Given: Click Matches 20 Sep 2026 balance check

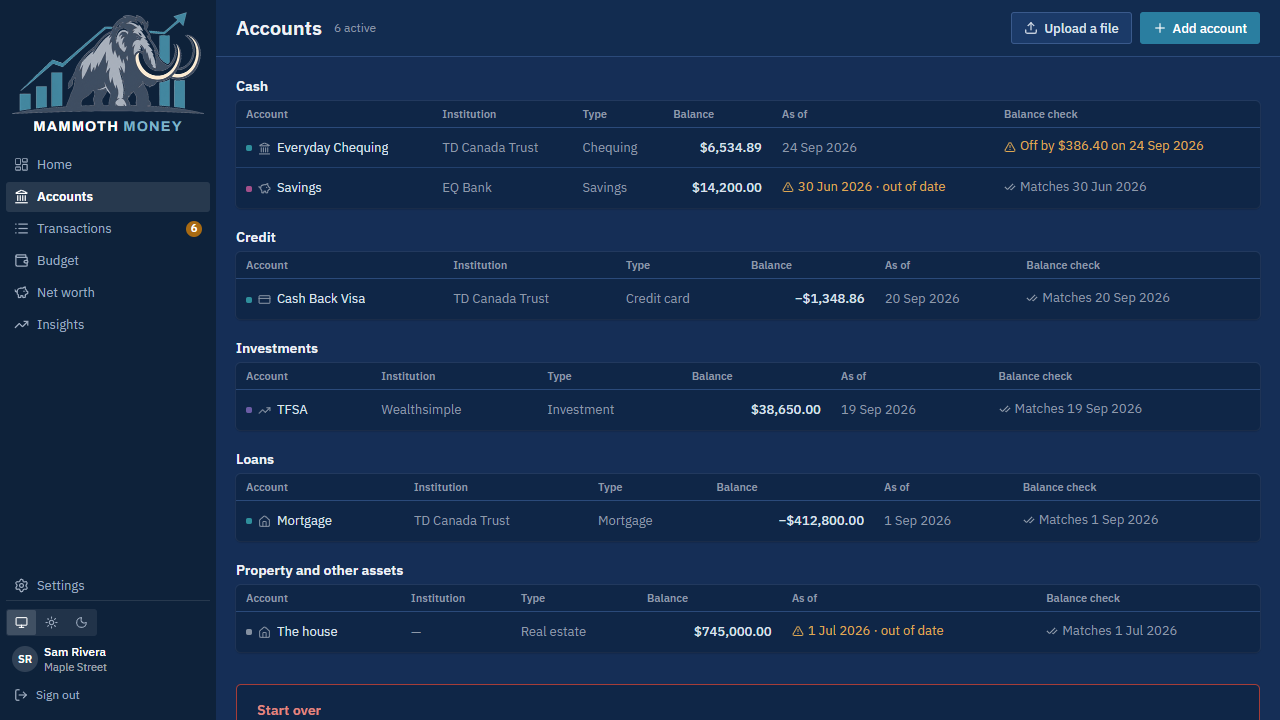Looking at the screenshot, I should pos(1098,298).
